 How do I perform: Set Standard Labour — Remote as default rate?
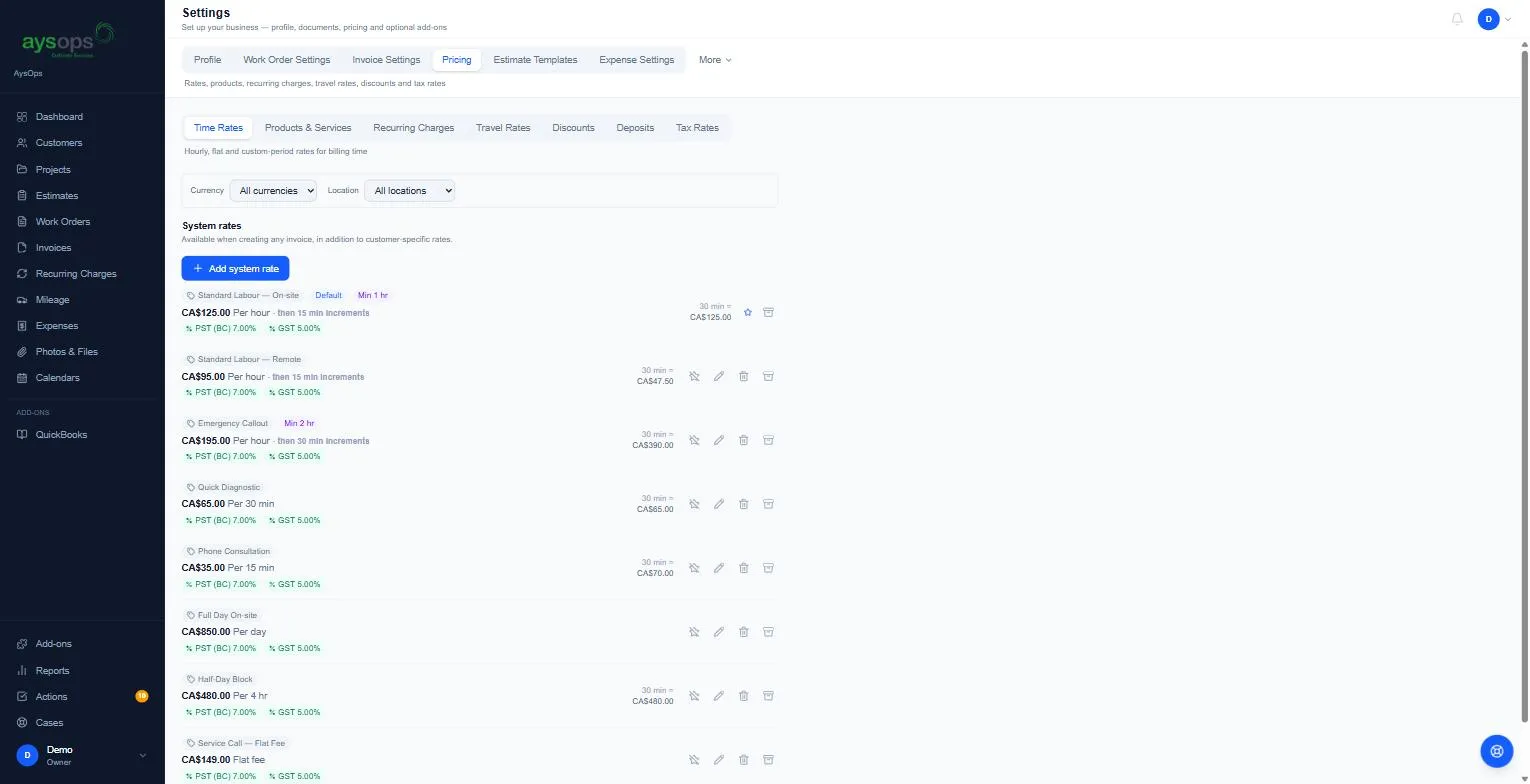[694, 376]
